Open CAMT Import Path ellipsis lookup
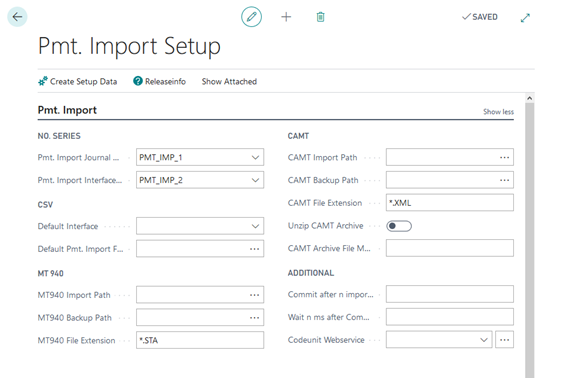This screenshot has height=378, width=573. coord(505,157)
